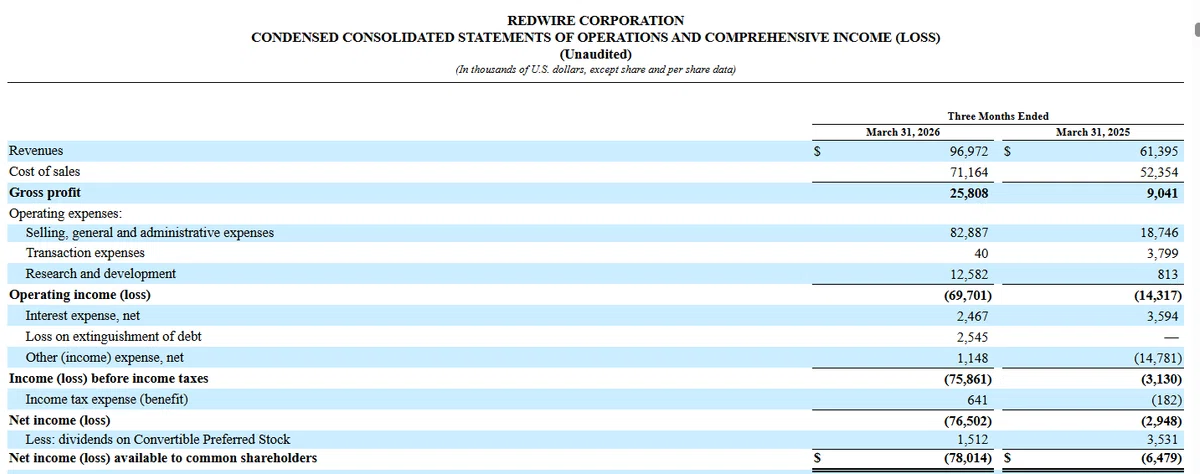Click interest expense value 3,594
The width and height of the screenshot is (1200, 474).
tap(1162, 316)
